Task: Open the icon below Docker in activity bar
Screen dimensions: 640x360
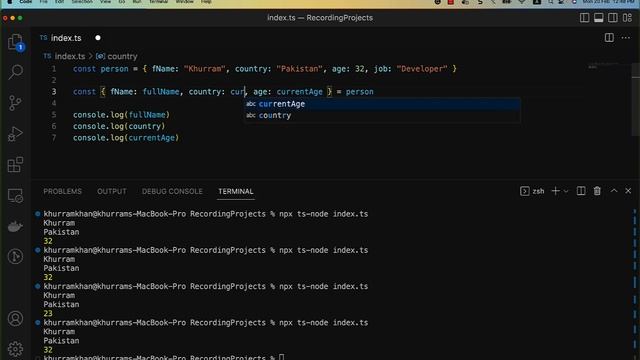Action: 16,256
